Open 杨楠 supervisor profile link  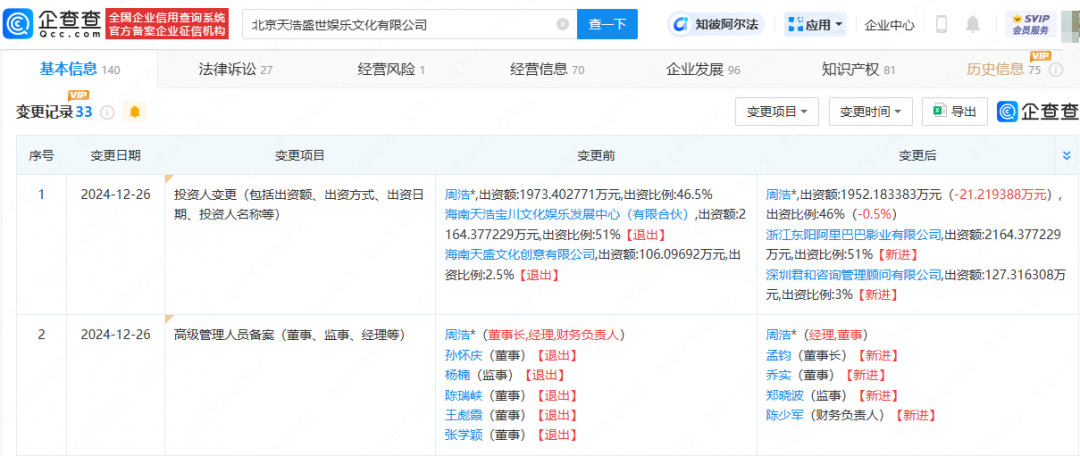pyautogui.click(x=457, y=375)
